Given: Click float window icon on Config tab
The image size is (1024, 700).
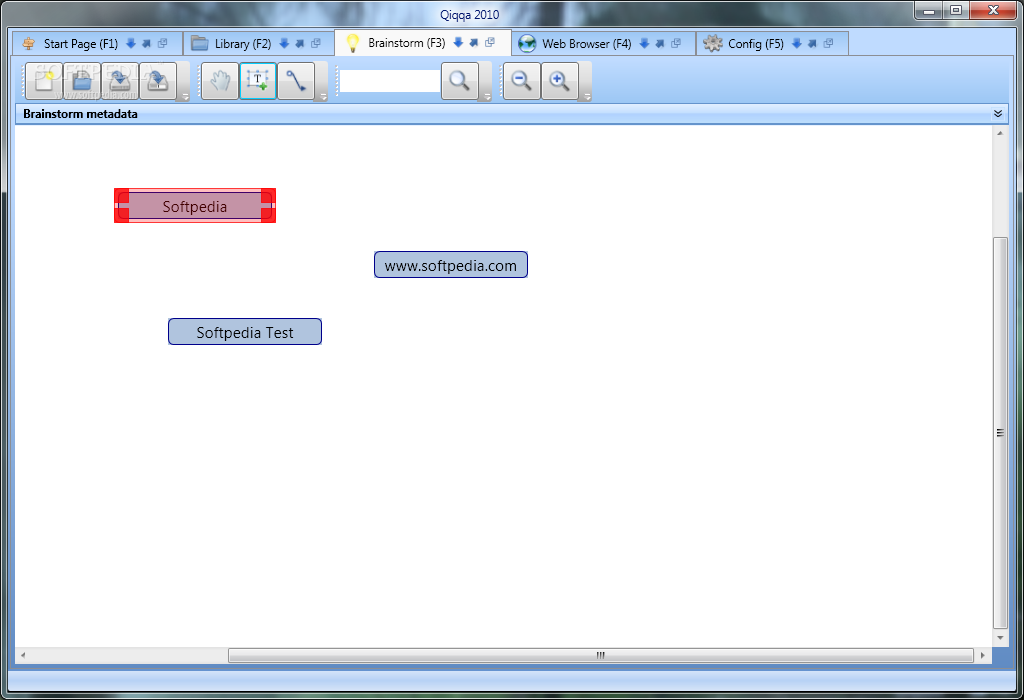Looking at the screenshot, I should coord(828,43).
